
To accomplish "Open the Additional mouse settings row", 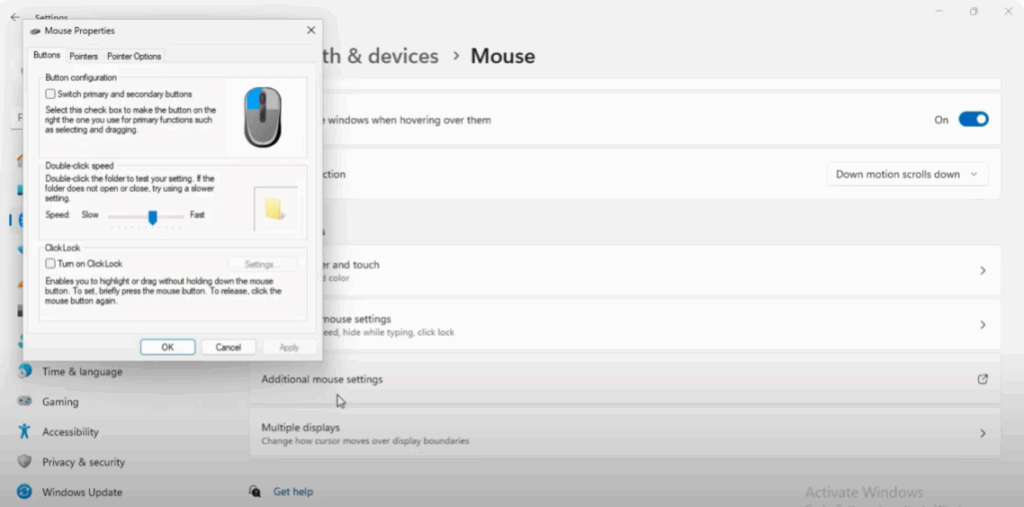I will pos(625,379).
